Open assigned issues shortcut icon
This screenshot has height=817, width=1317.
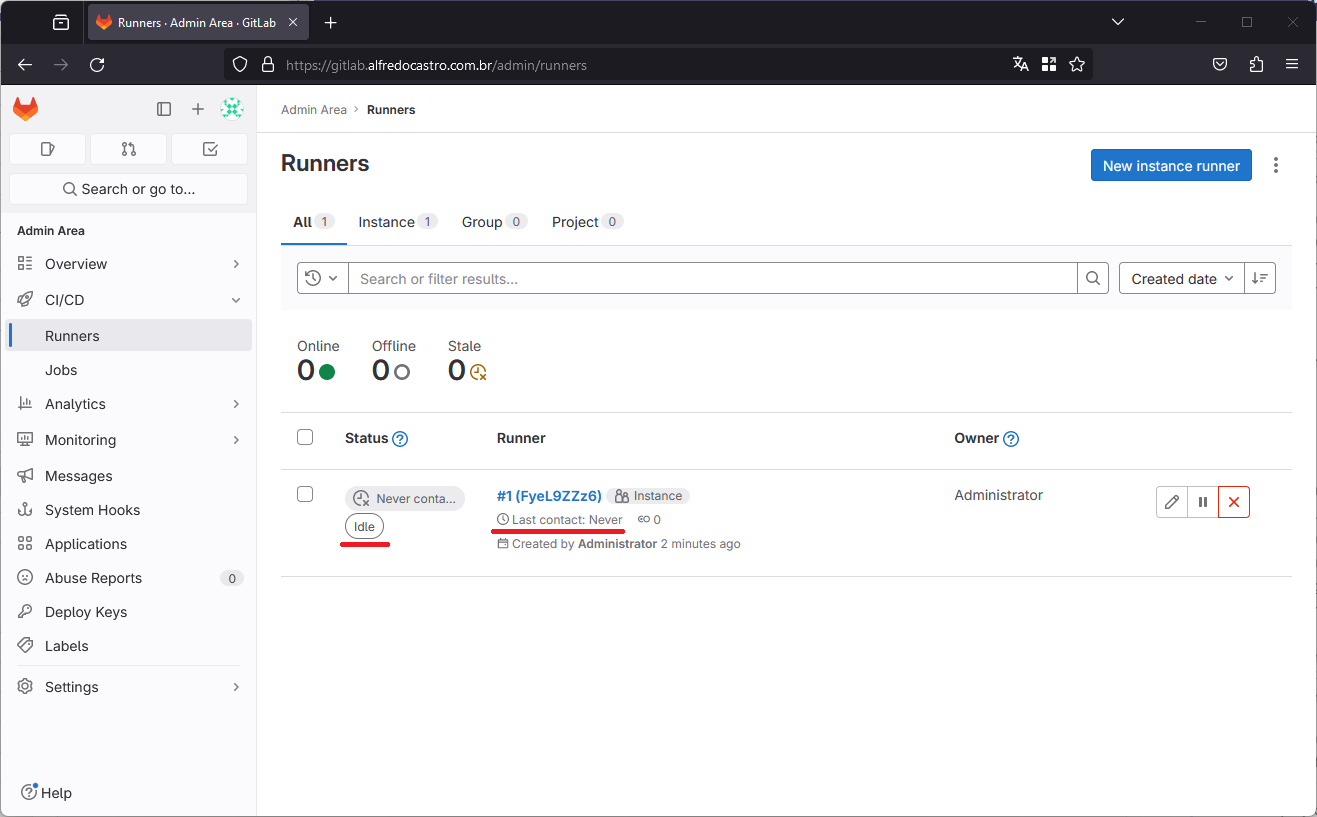tap(47, 149)
